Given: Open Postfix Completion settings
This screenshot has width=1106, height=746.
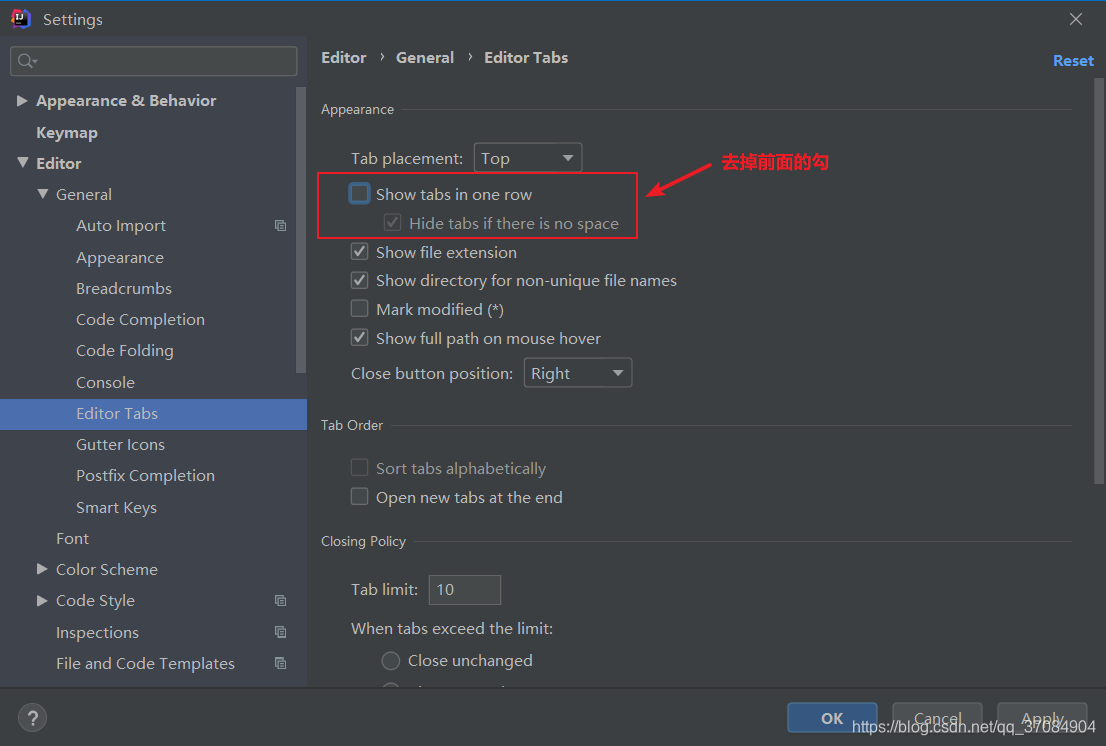Looking at the screenshot, I should tap(145, 476).
